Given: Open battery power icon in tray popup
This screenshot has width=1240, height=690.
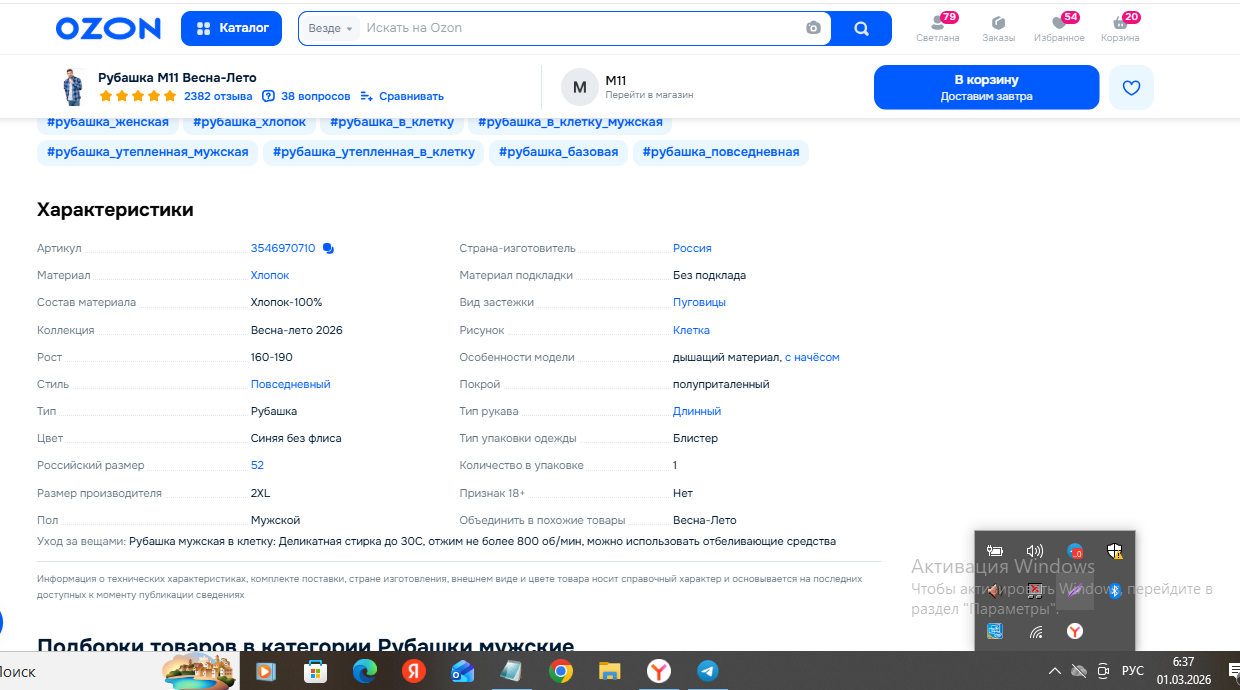Looking at the screenshot, I should coord(995,551).
